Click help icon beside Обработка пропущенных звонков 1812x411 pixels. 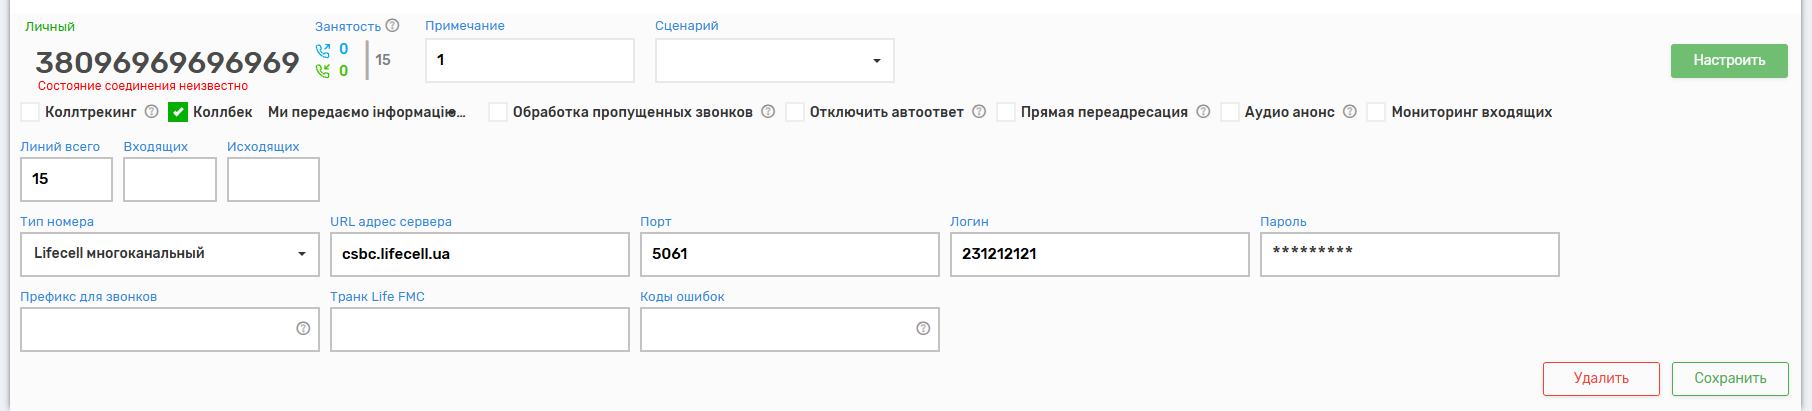coord(768,112)
